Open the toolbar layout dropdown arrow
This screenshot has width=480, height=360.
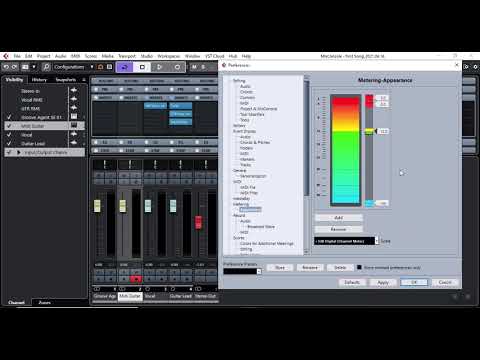pyautogui.click(x=34, y=67)
